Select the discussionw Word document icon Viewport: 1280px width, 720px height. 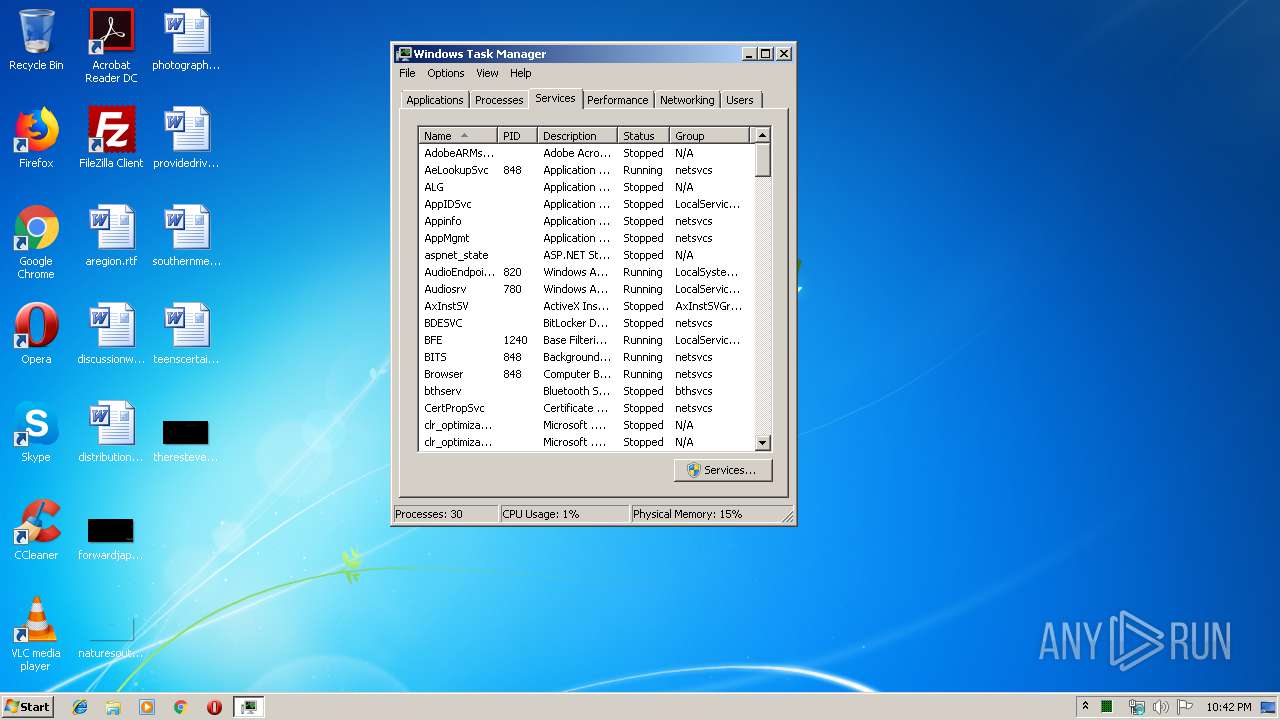click(111, 334)
